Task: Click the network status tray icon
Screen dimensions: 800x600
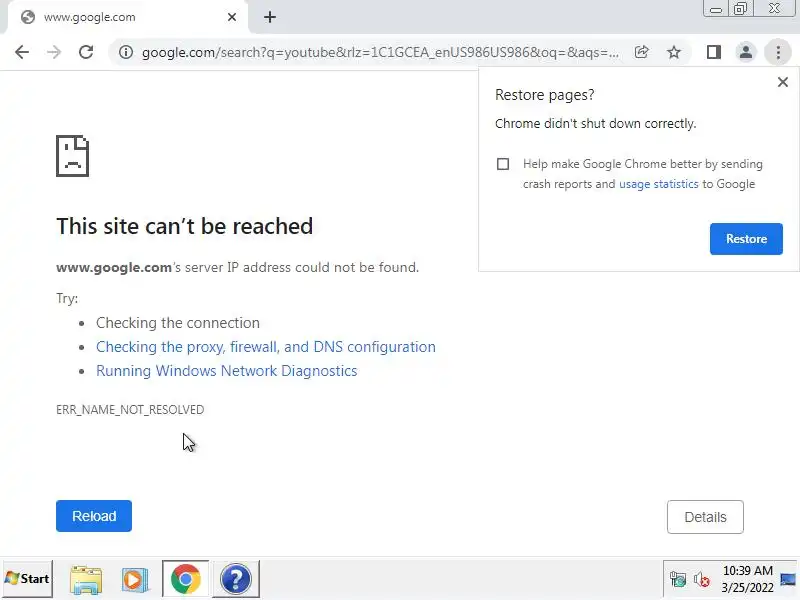Action: point(678,580)
